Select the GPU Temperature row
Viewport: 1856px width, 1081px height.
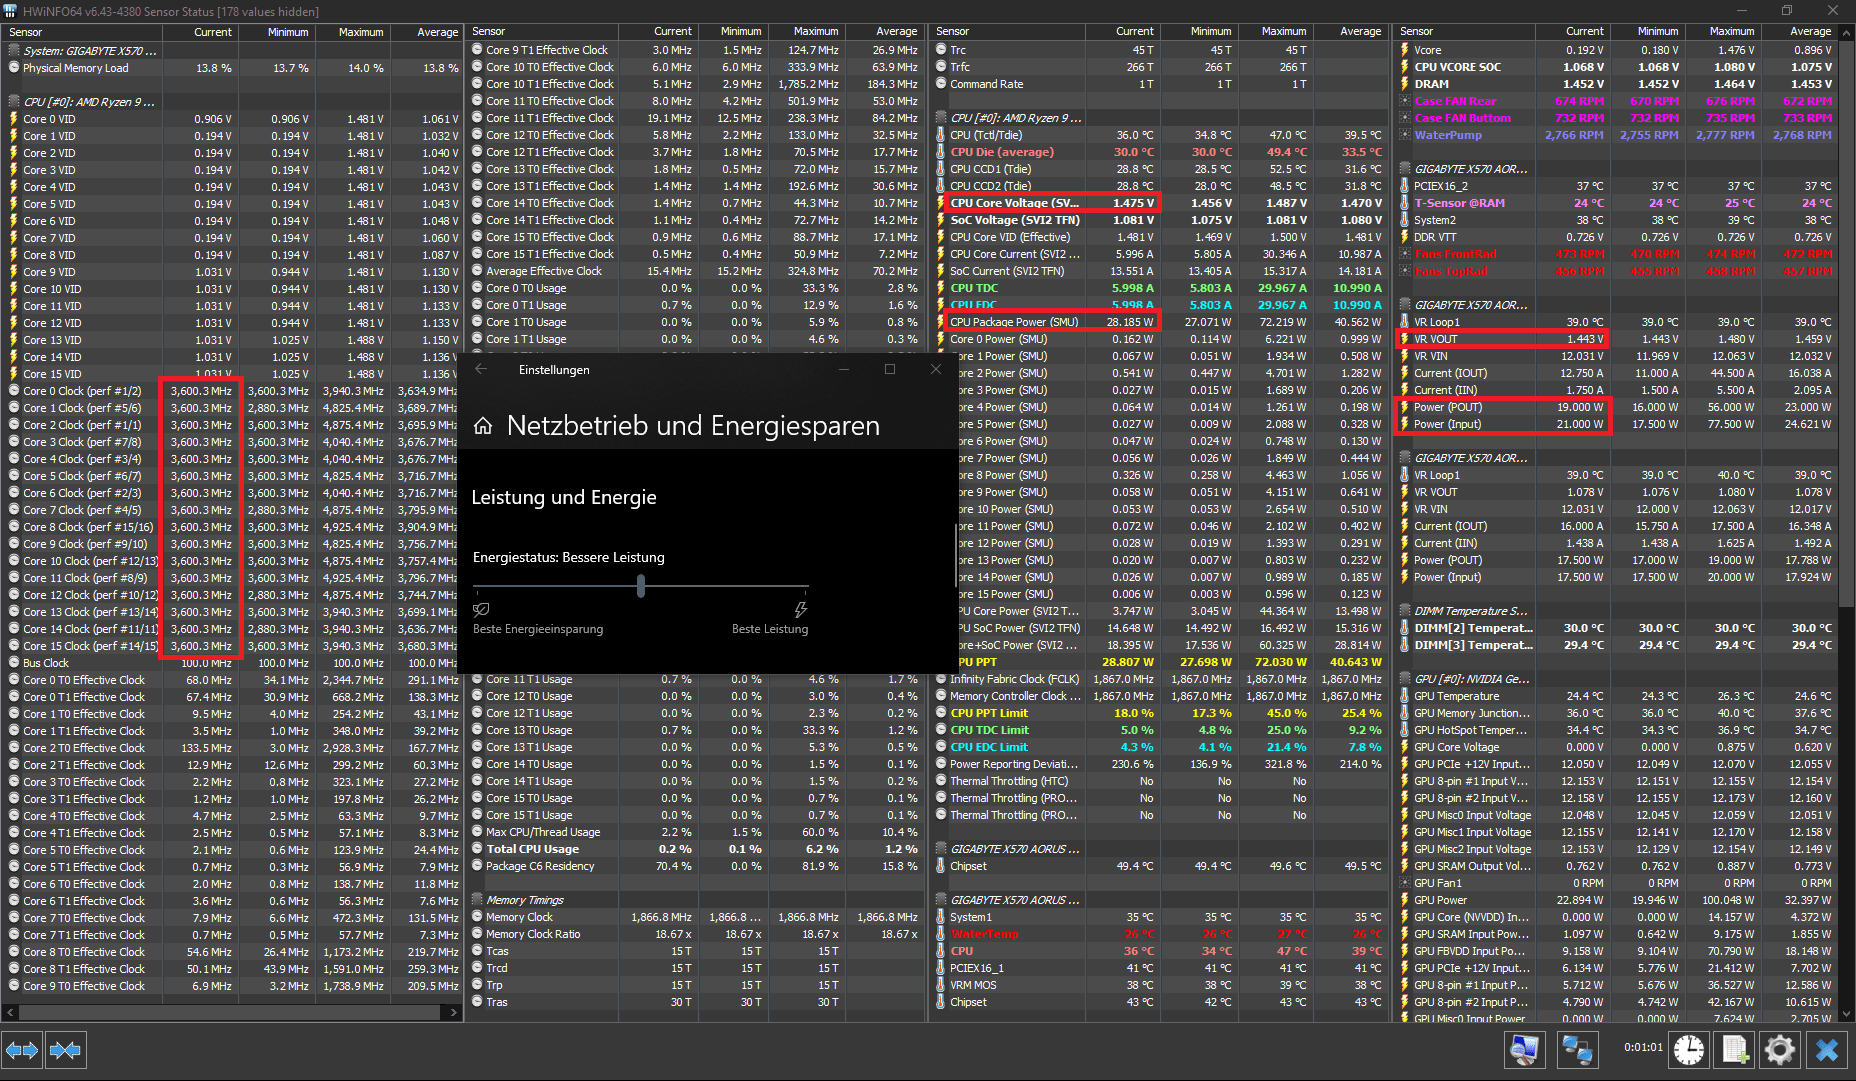1617,696
